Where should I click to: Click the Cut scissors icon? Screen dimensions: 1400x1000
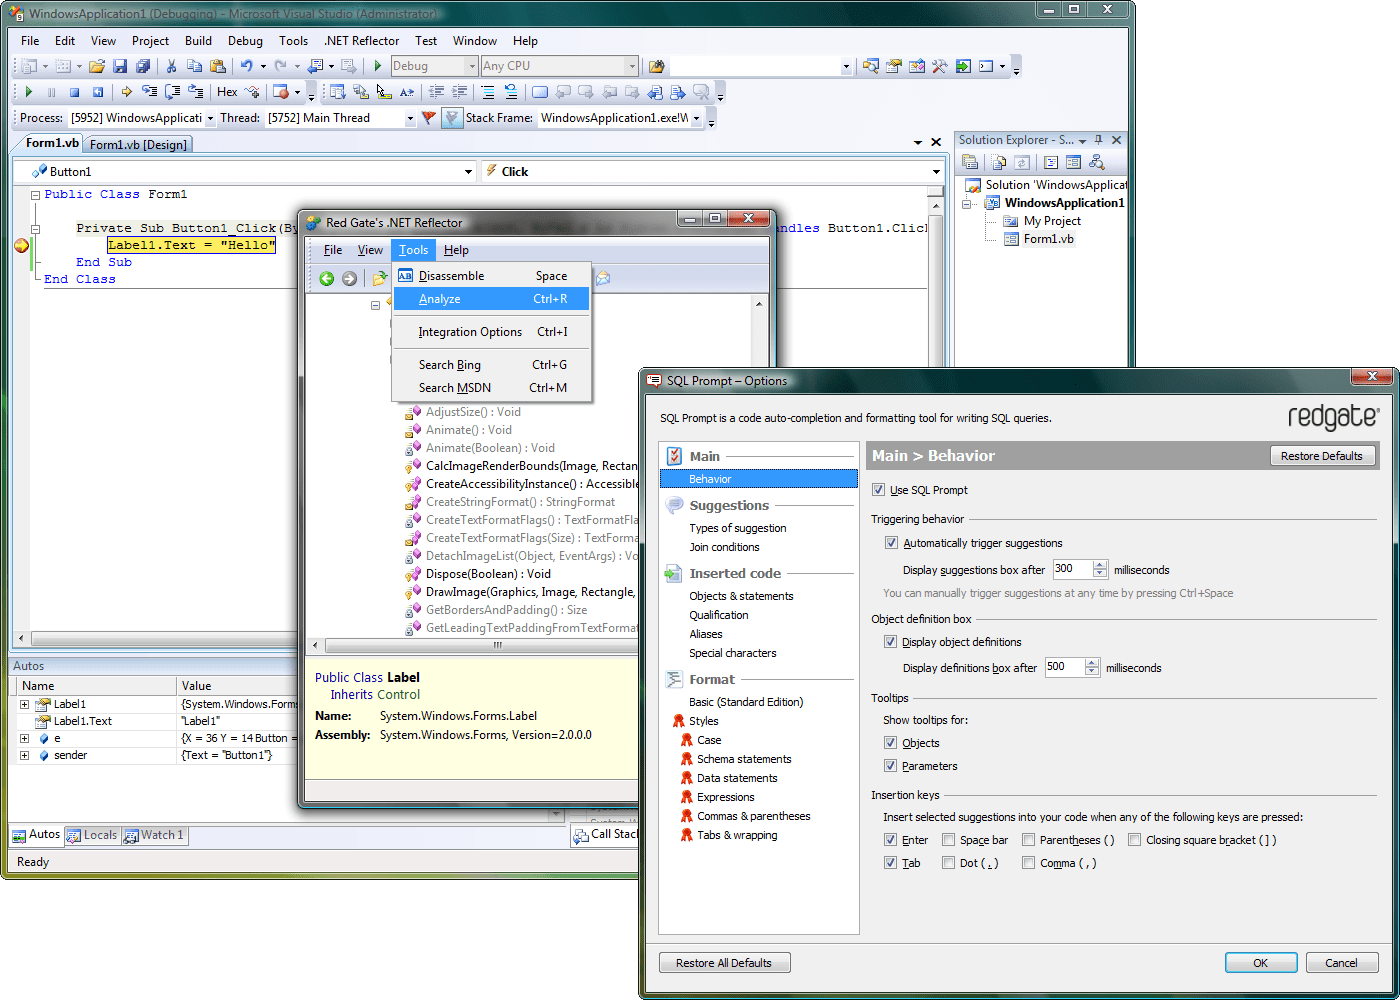(x=171, y=66)
